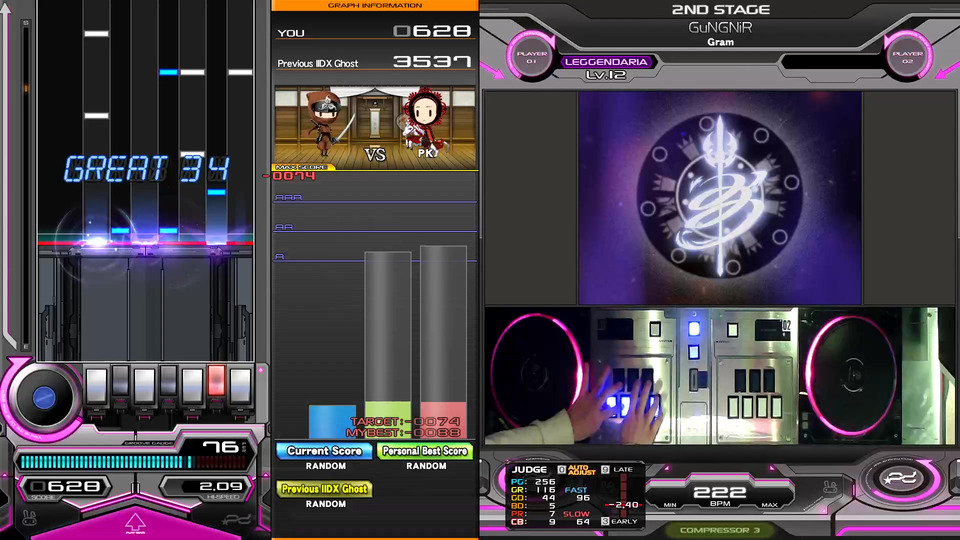The width and height of the screenshot is (960, 540).
Task: Click the GD: 44 judge count
Action: (533, 498)
